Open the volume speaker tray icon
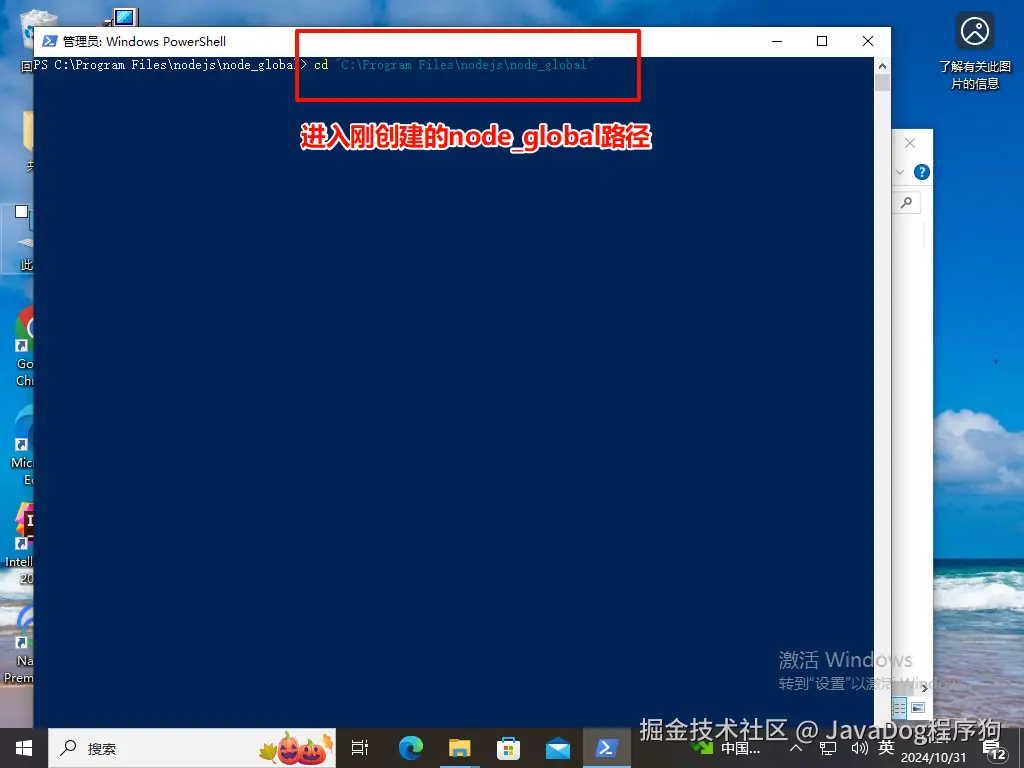1024x768 pixels. click(859, 748)
